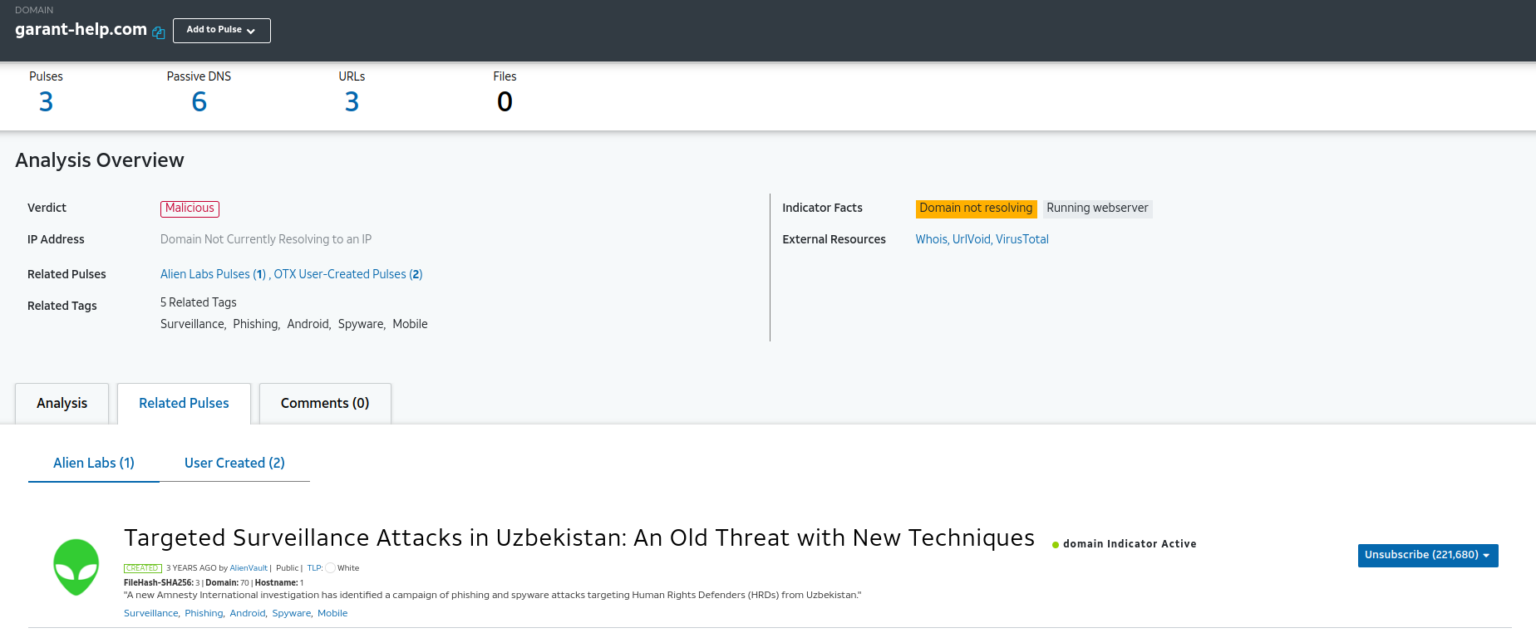Viewport: 1536px width, 633px height.
Task: Click the Spyware tag on the pulse
Action: (x=291, y=612)
